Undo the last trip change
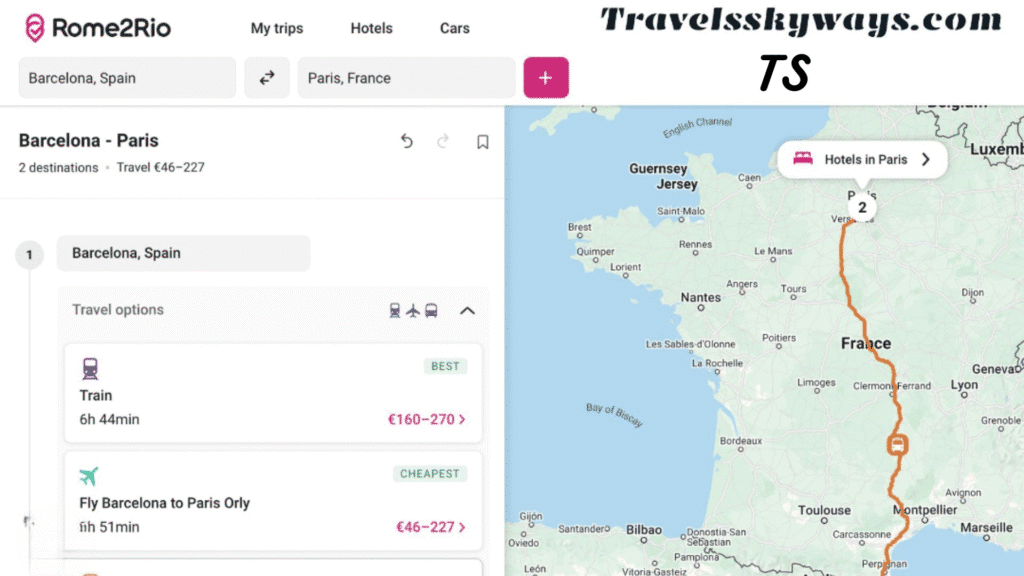Screen dimensions: 1024x576 (x=407, y=141)
